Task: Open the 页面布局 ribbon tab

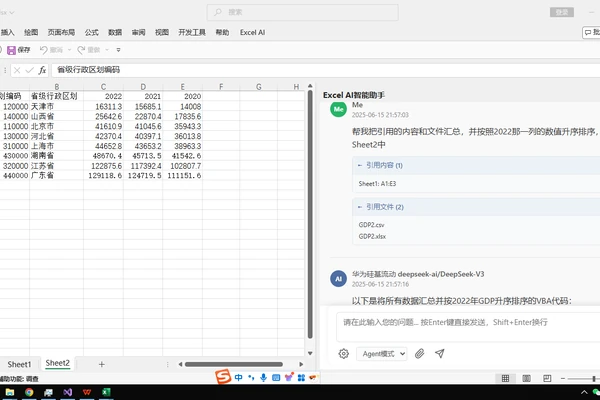Action: pos(61,33)
